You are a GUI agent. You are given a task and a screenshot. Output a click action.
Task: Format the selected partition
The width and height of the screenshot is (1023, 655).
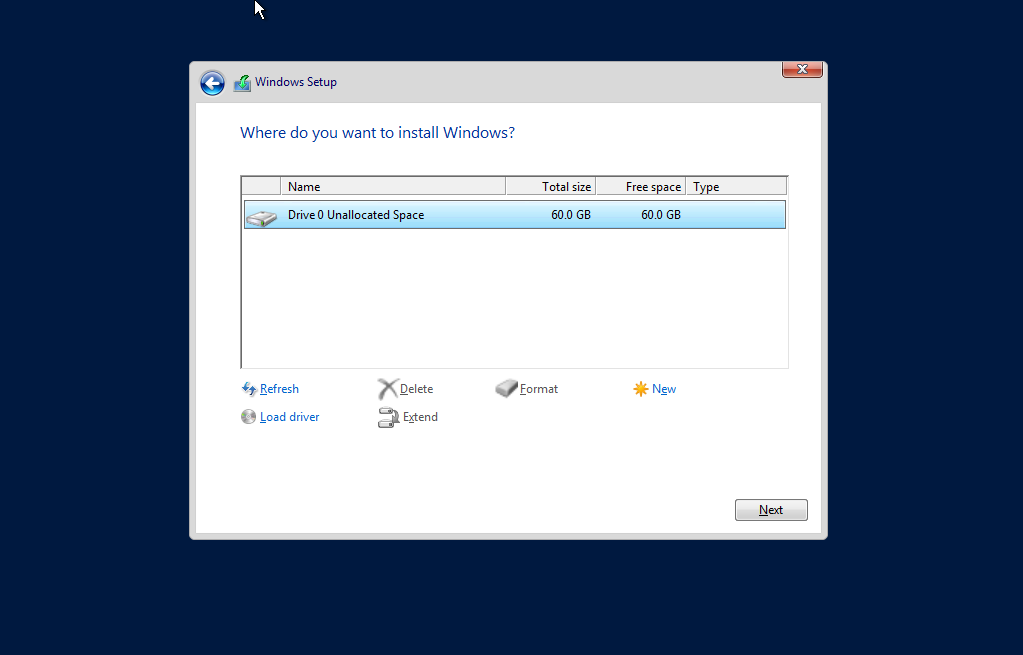click(x=539, y=389)
